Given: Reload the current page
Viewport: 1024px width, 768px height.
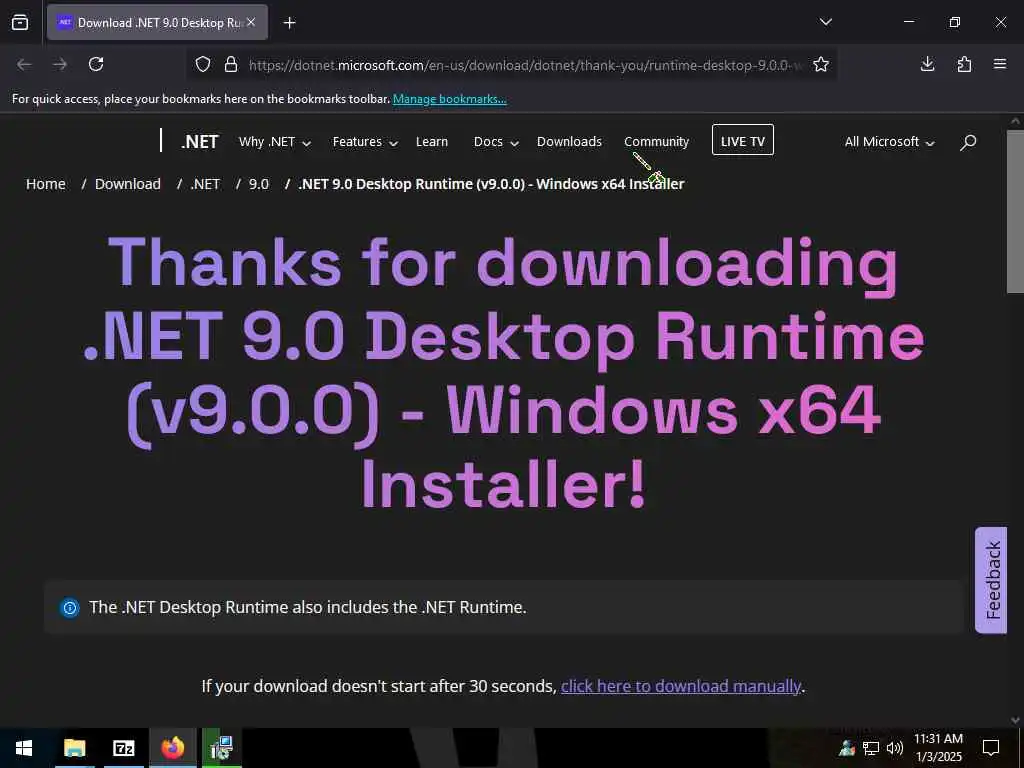Looking at the screenshot, I should (x=96, y=64).
